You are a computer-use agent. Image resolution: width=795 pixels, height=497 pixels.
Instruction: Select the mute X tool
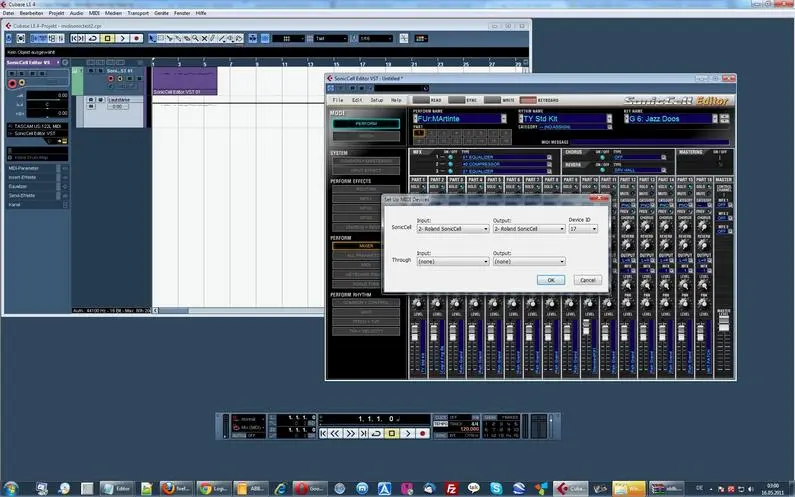coord(204,39)
